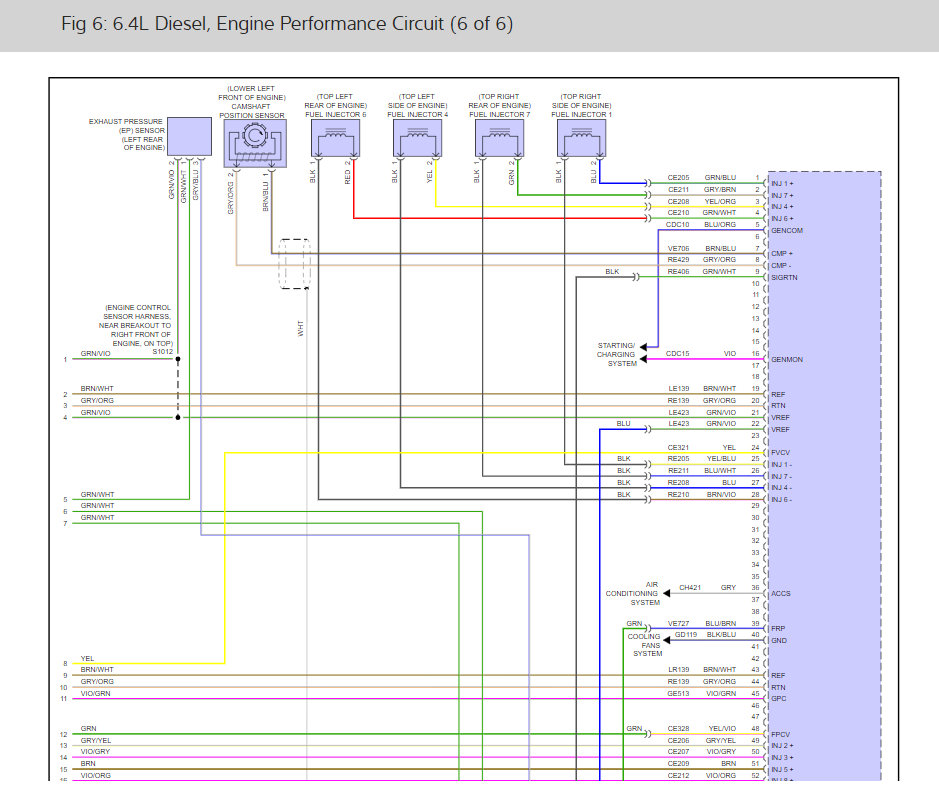
Task: Click the left-side YEL wire label
Action: click(87, 658)
